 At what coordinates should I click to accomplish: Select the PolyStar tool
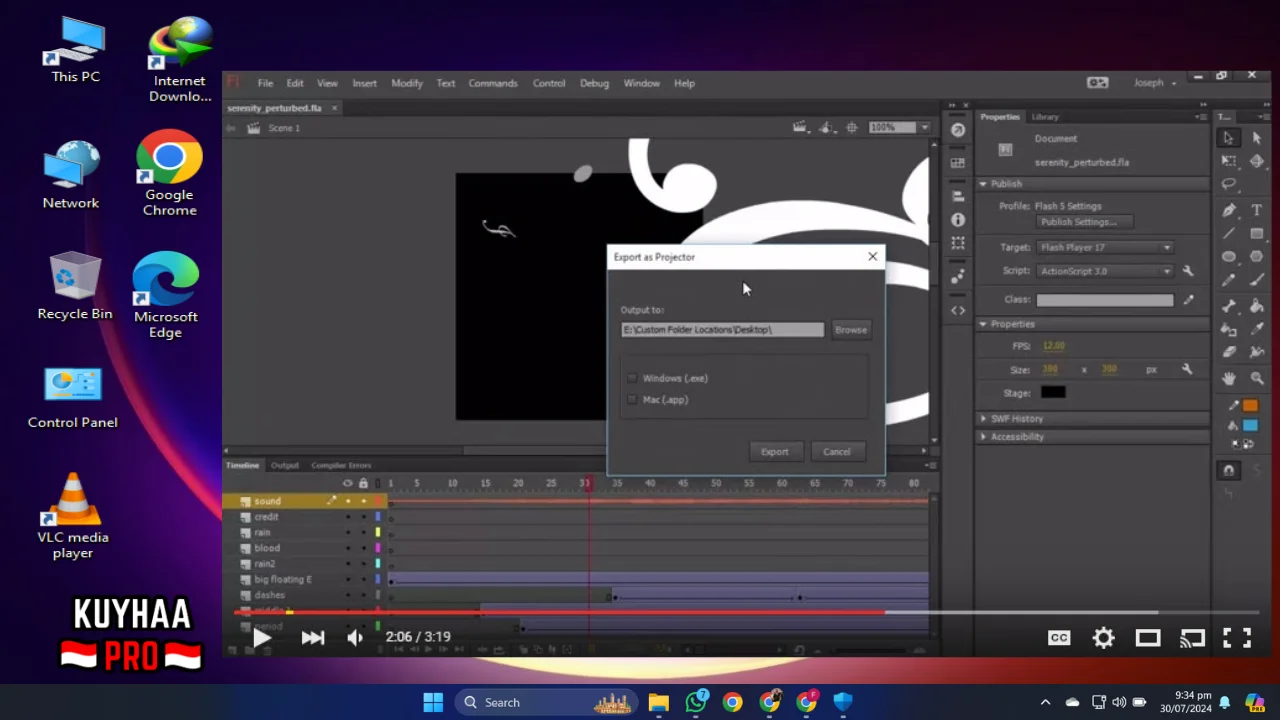tap(1257, 256)
